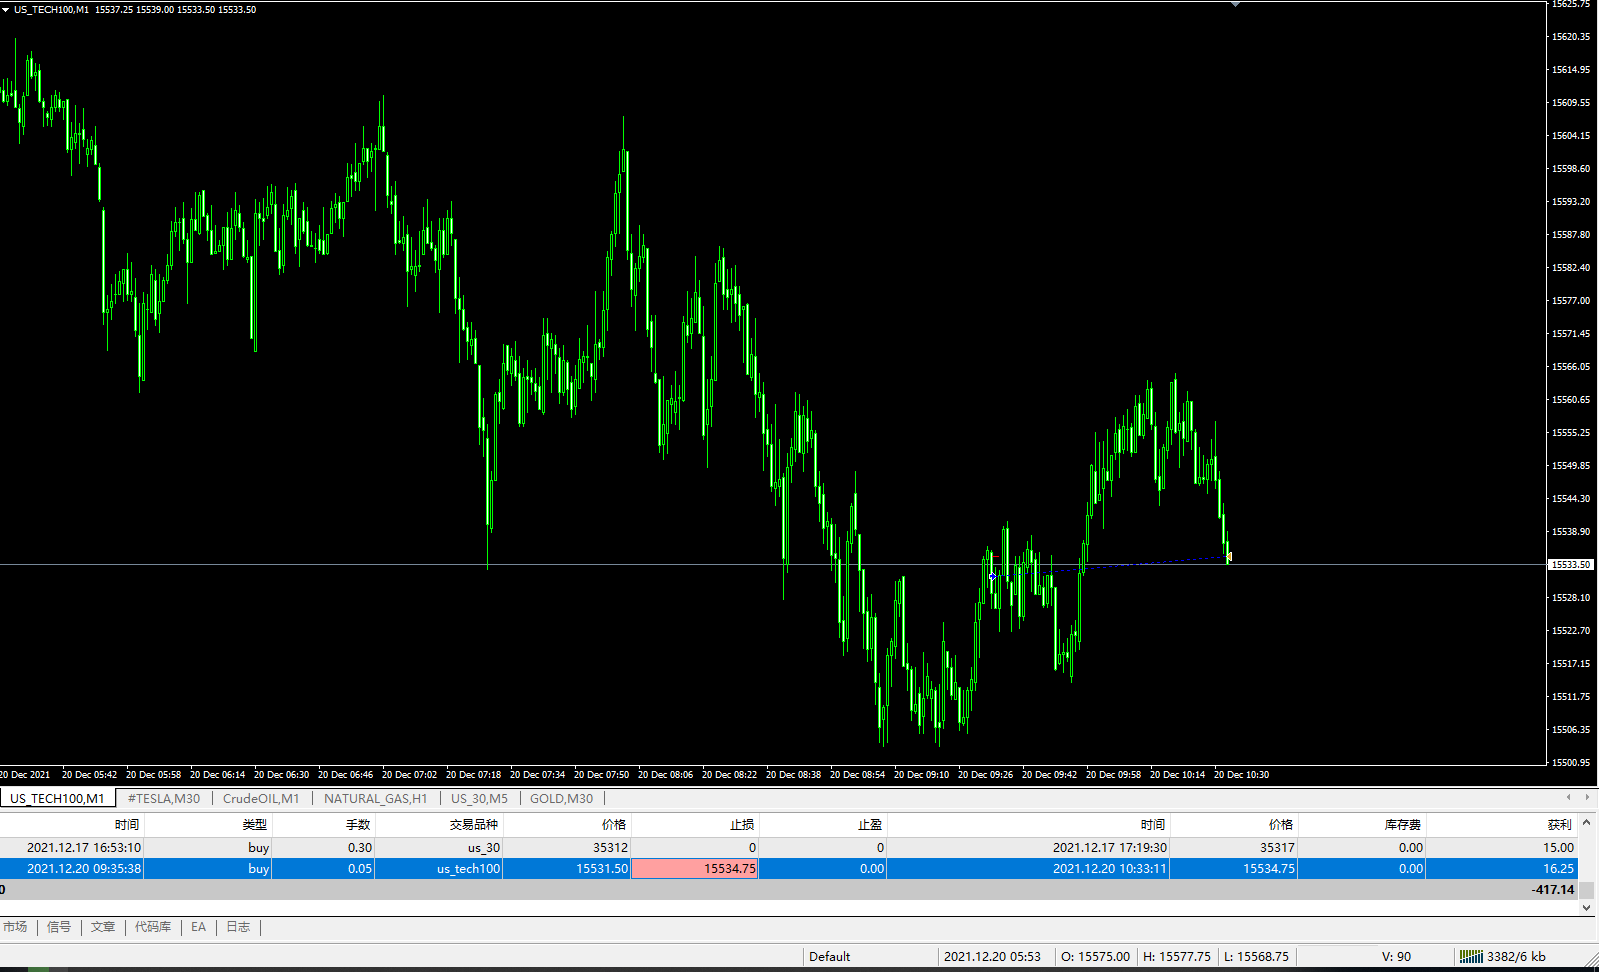
Task: Click the table scrollbar up arrow
Action: [1587, 822]
